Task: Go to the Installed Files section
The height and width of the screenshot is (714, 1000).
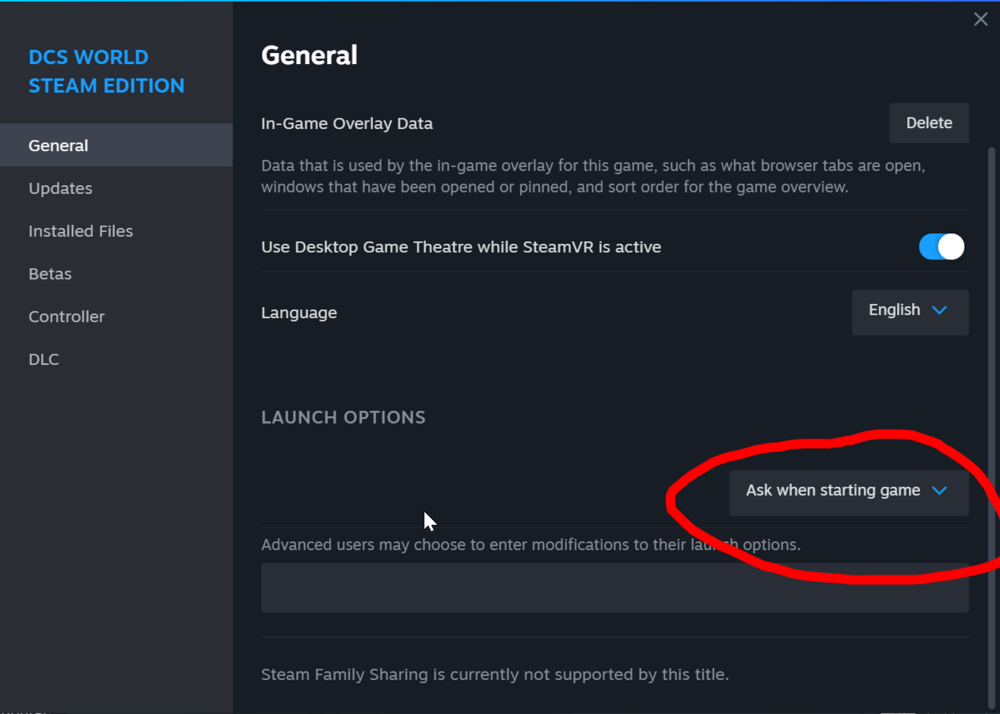Action: click(x=80, y=231)
